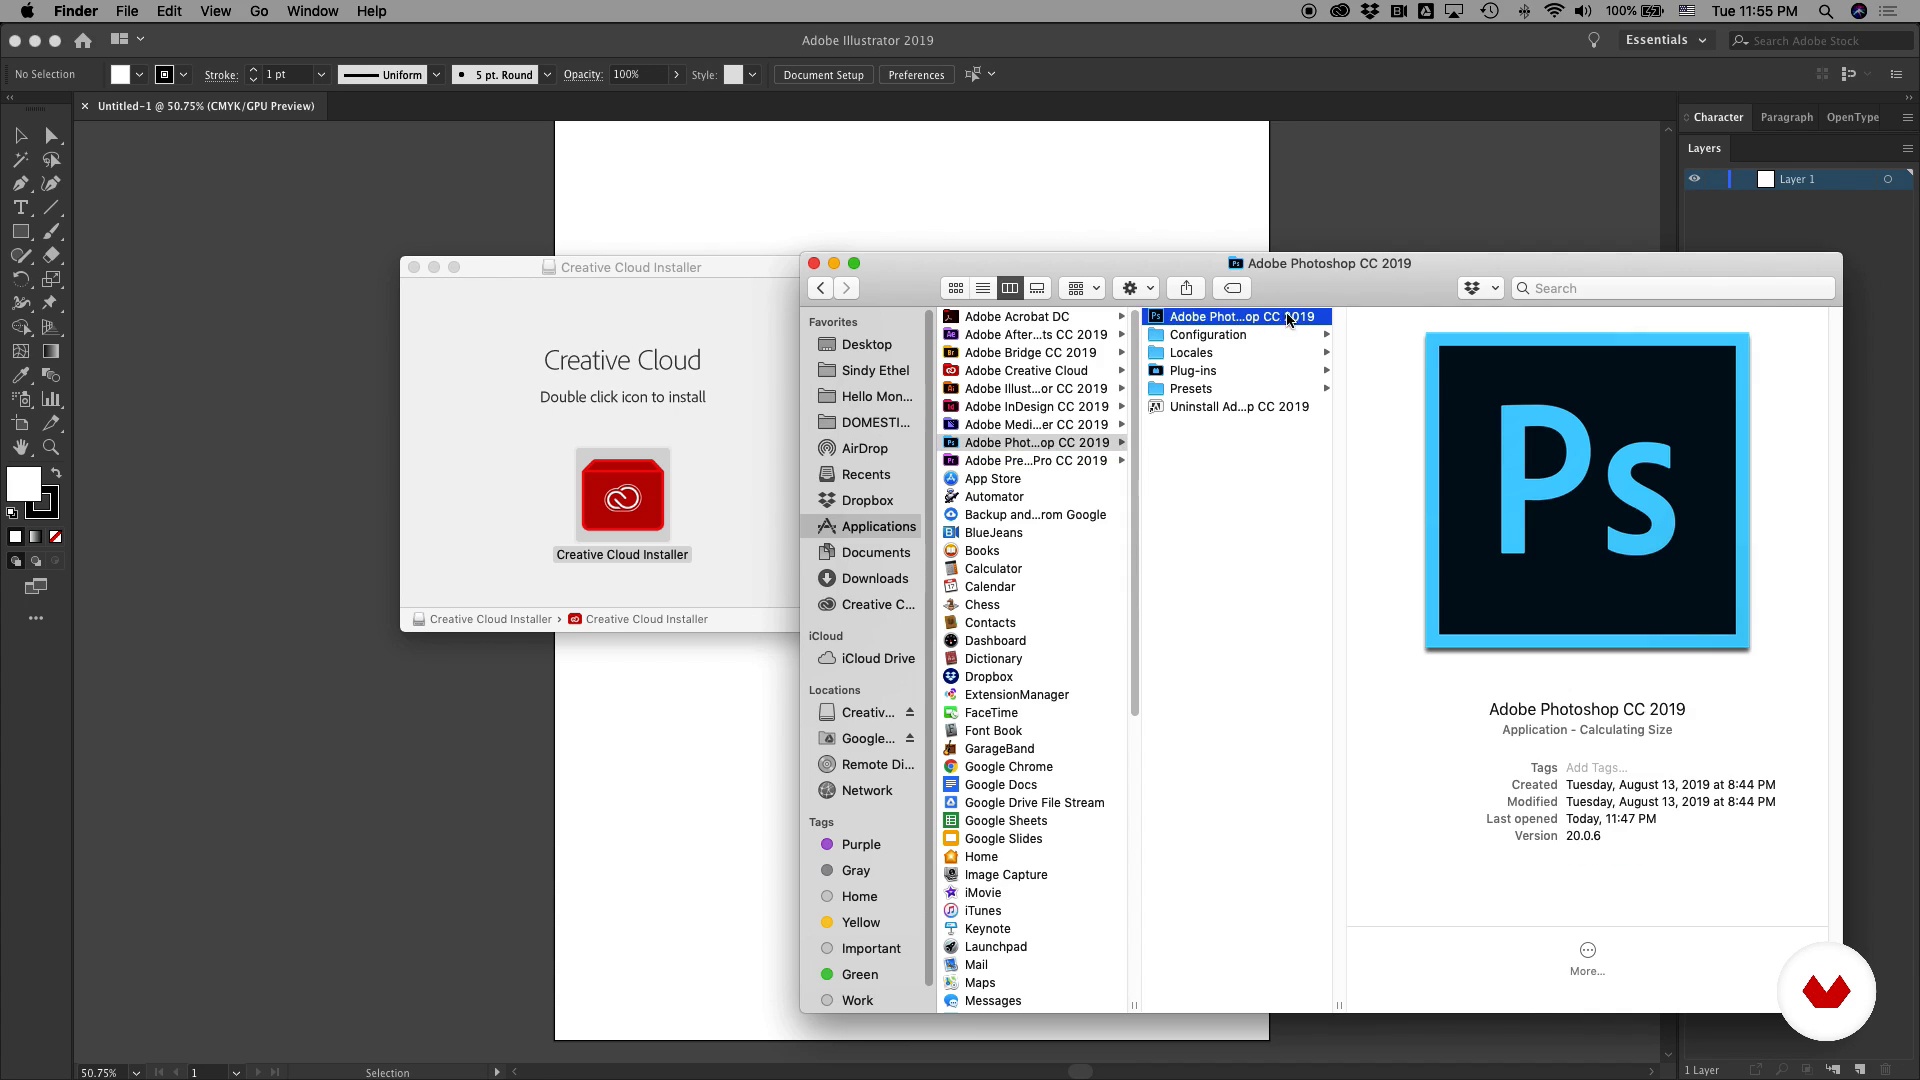Screen dimensions: 1920x1080
Task: Expand the Presets submenu arrow
Action: [1327, 388]
